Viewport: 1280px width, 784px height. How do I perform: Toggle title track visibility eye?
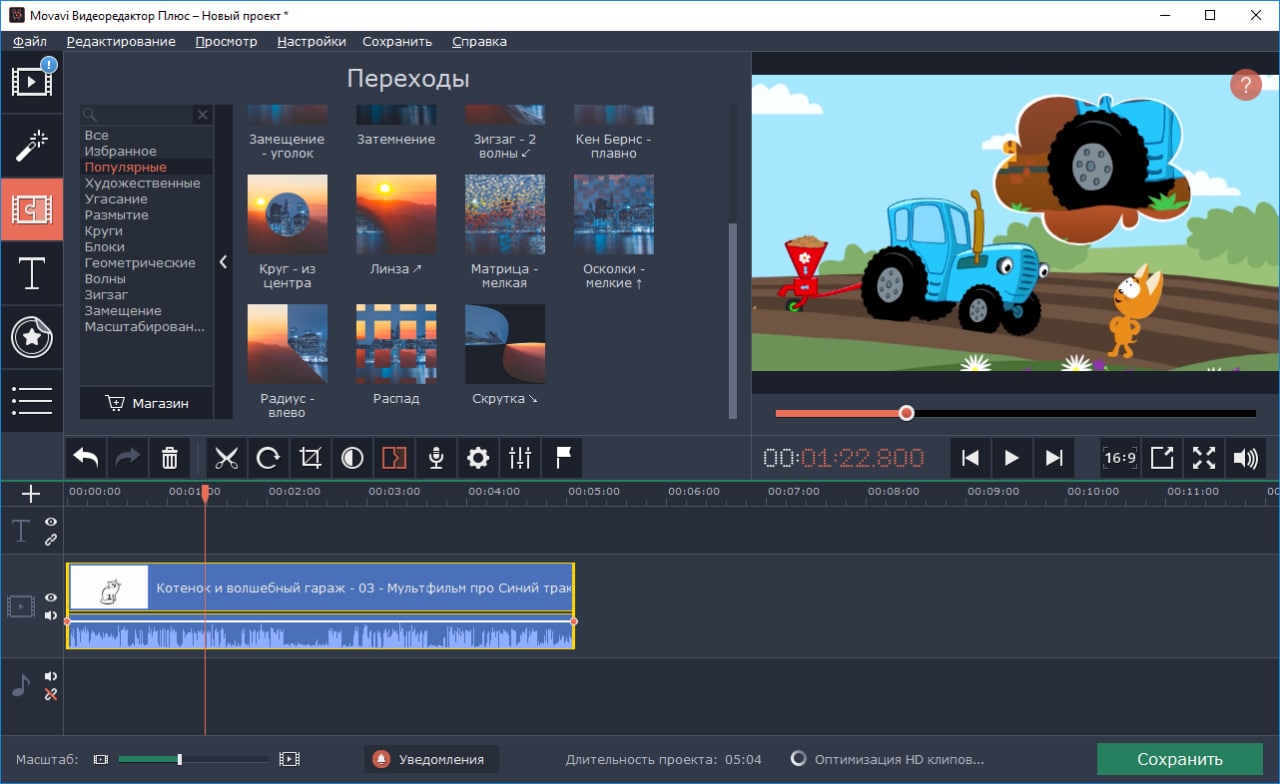pos(51,522)
